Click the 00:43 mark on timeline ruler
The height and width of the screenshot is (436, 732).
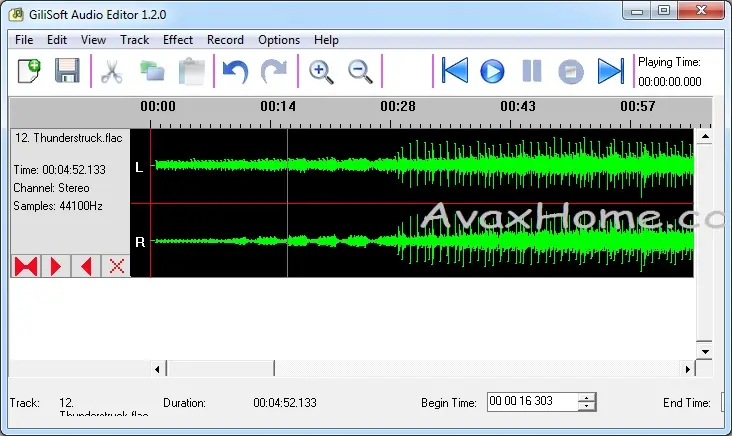518,106
